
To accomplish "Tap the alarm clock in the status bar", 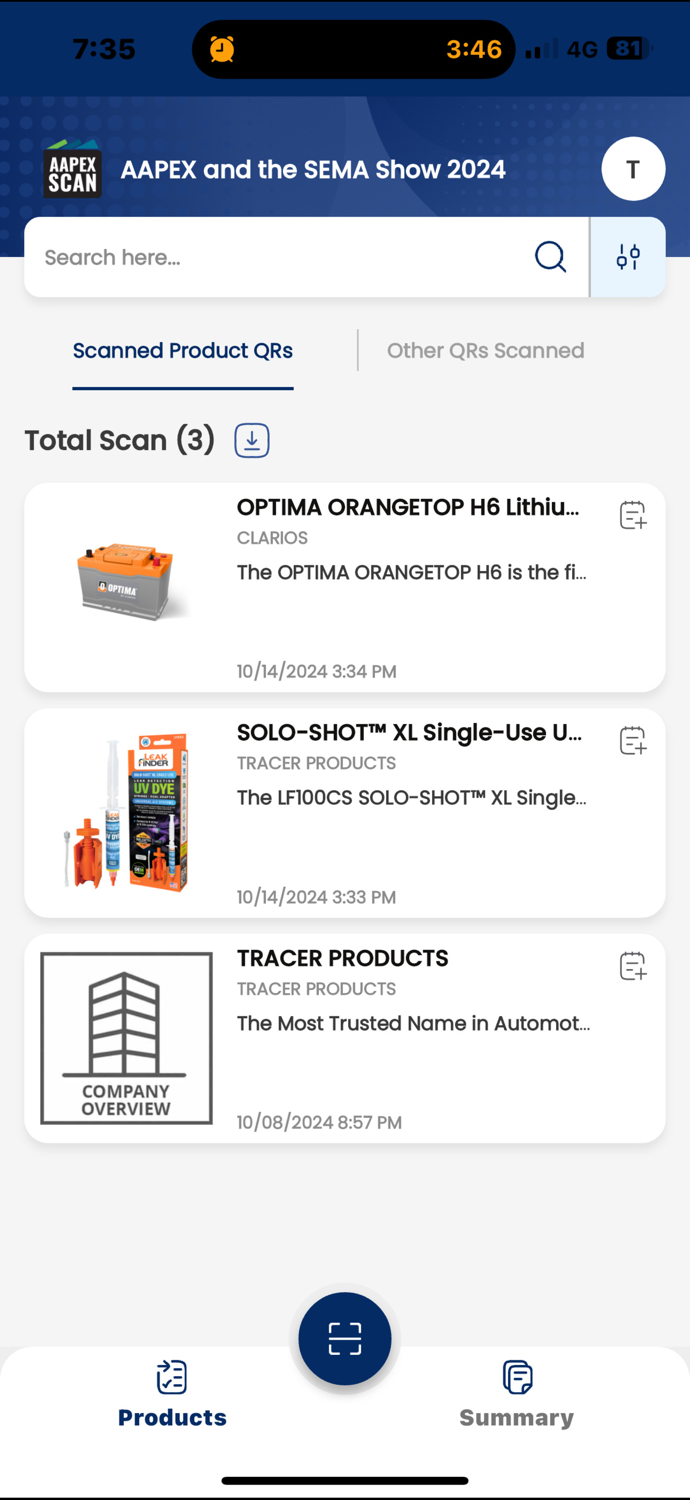I will pyautogui.click(x=222, y=48).
